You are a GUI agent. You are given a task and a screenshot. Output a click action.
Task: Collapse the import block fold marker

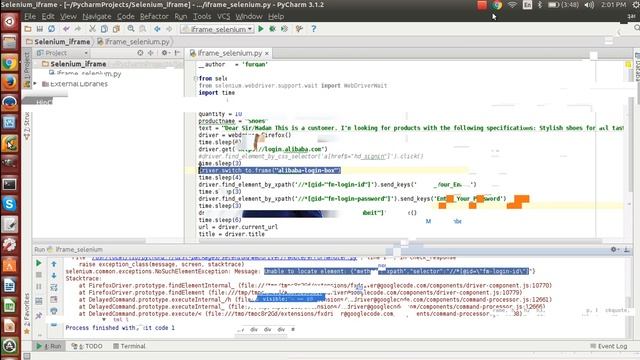tap(196, 78)
